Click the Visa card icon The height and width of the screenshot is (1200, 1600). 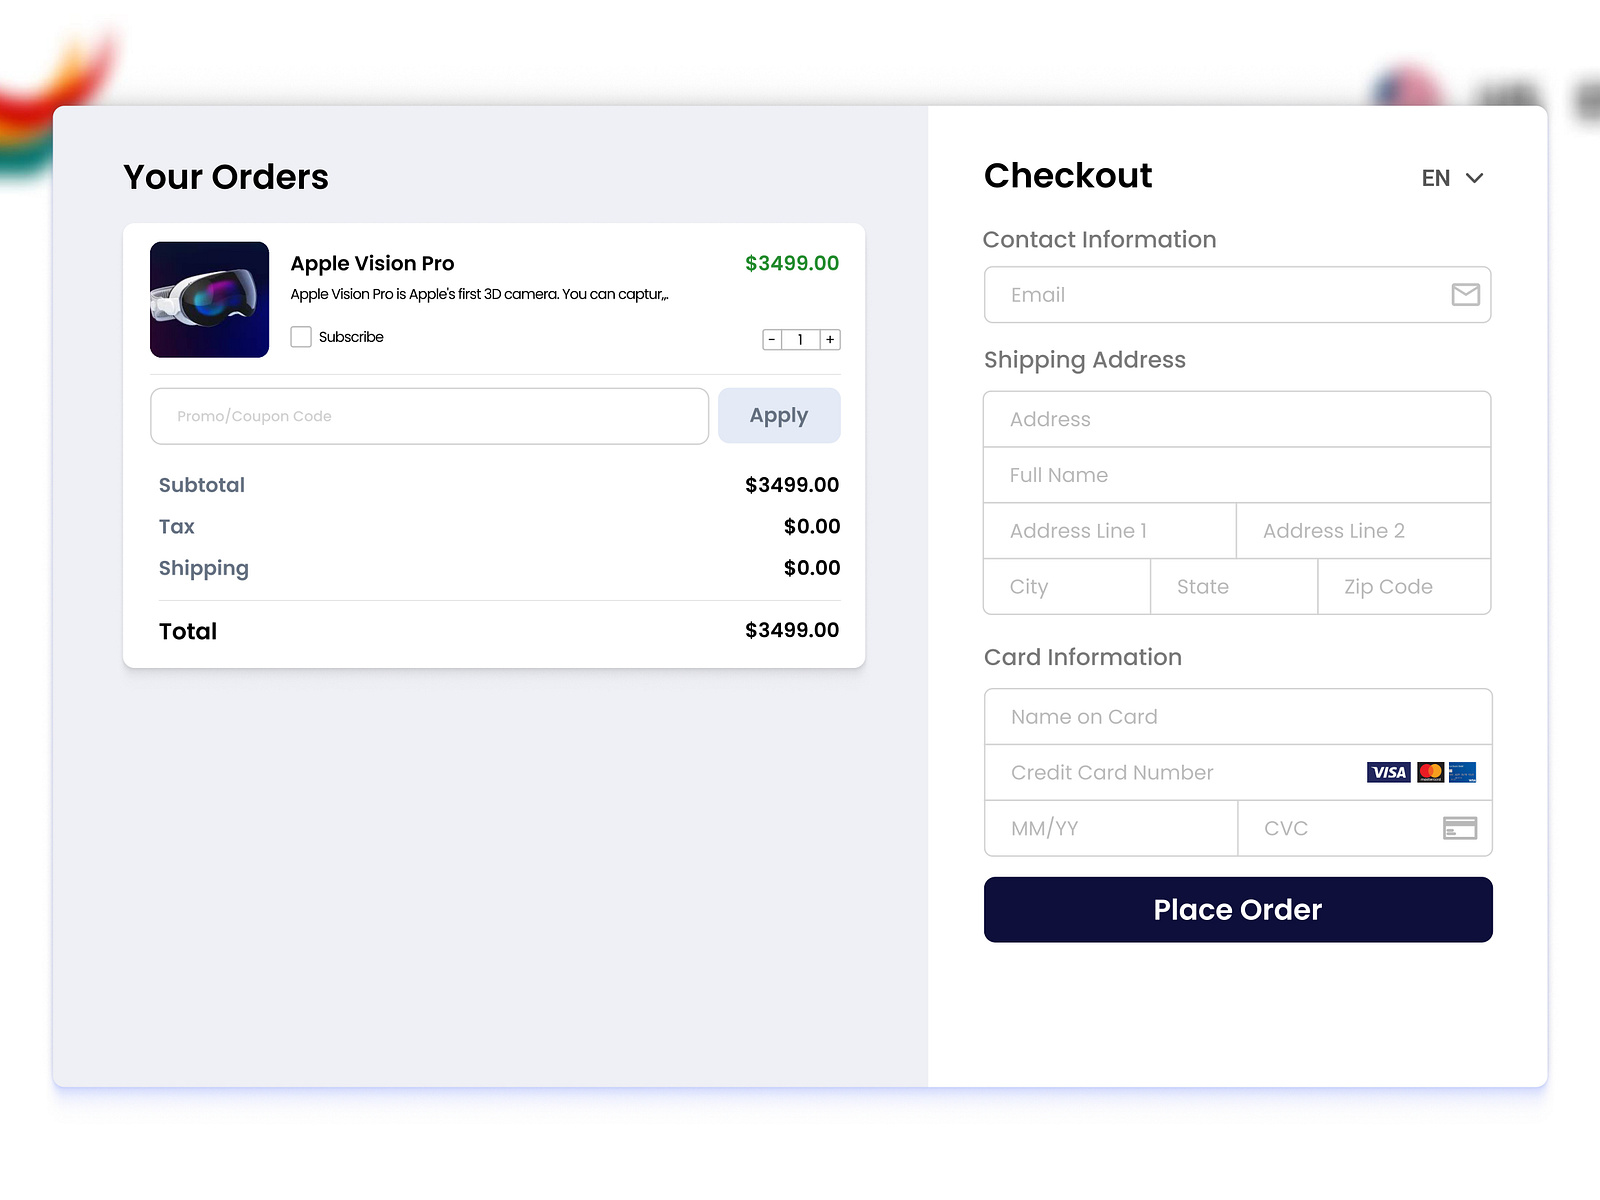coord(1388,772)
